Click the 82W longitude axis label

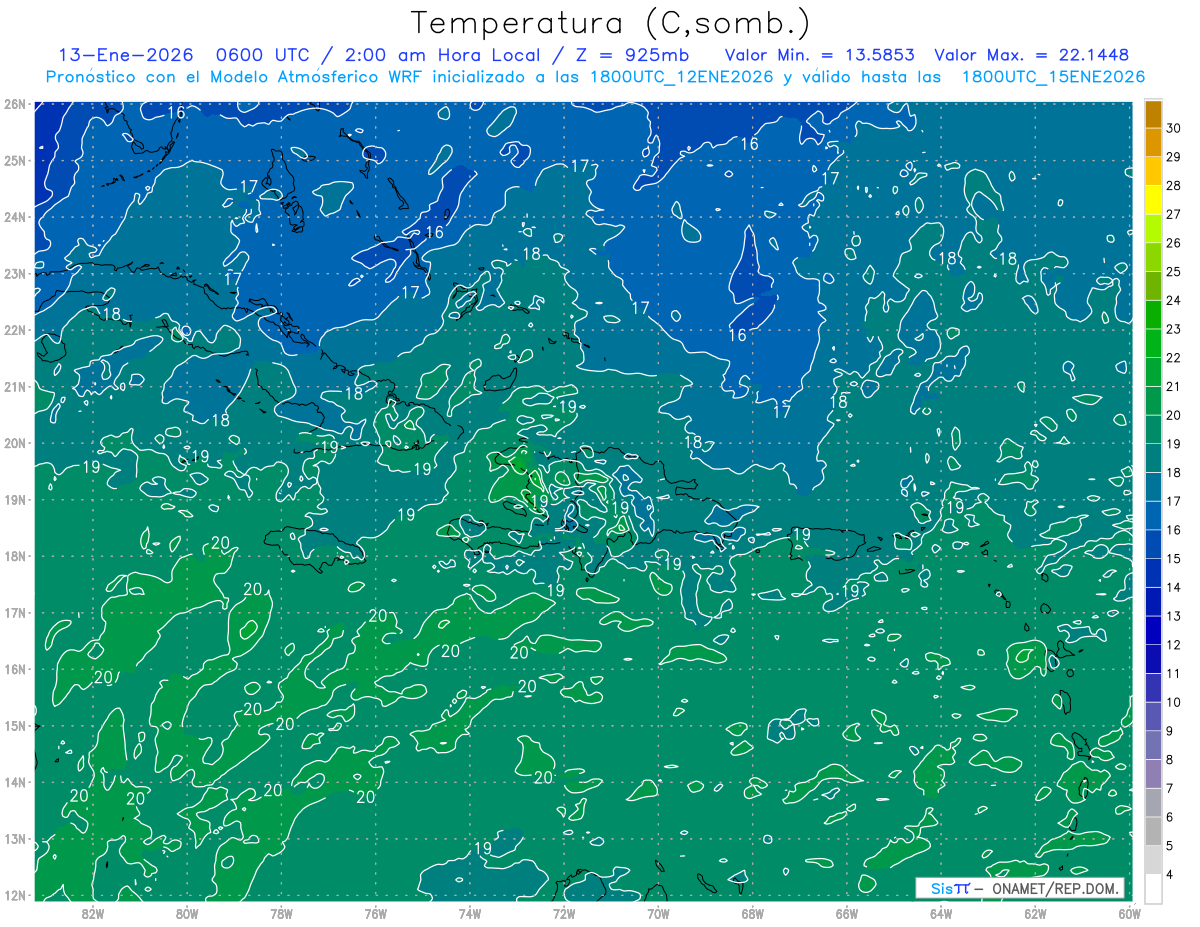point(93,913)
